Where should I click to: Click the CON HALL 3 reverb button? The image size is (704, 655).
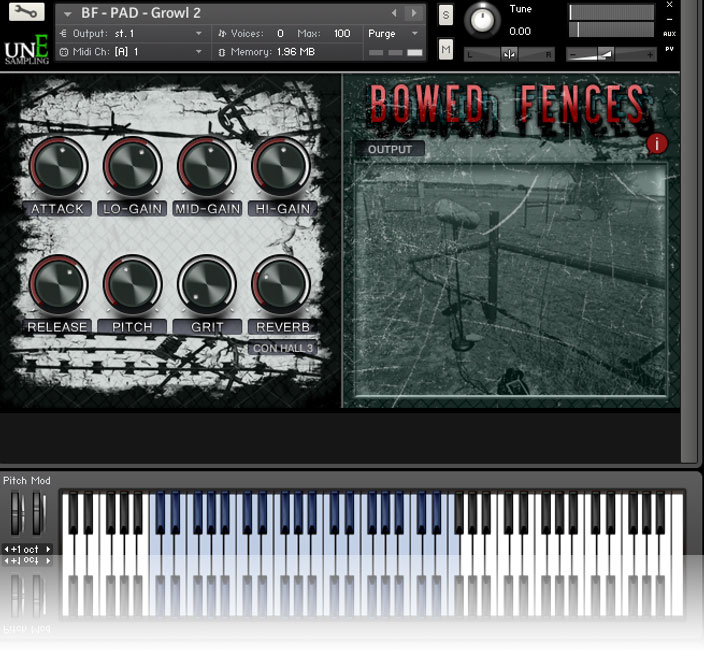click(x=283, y=348)
